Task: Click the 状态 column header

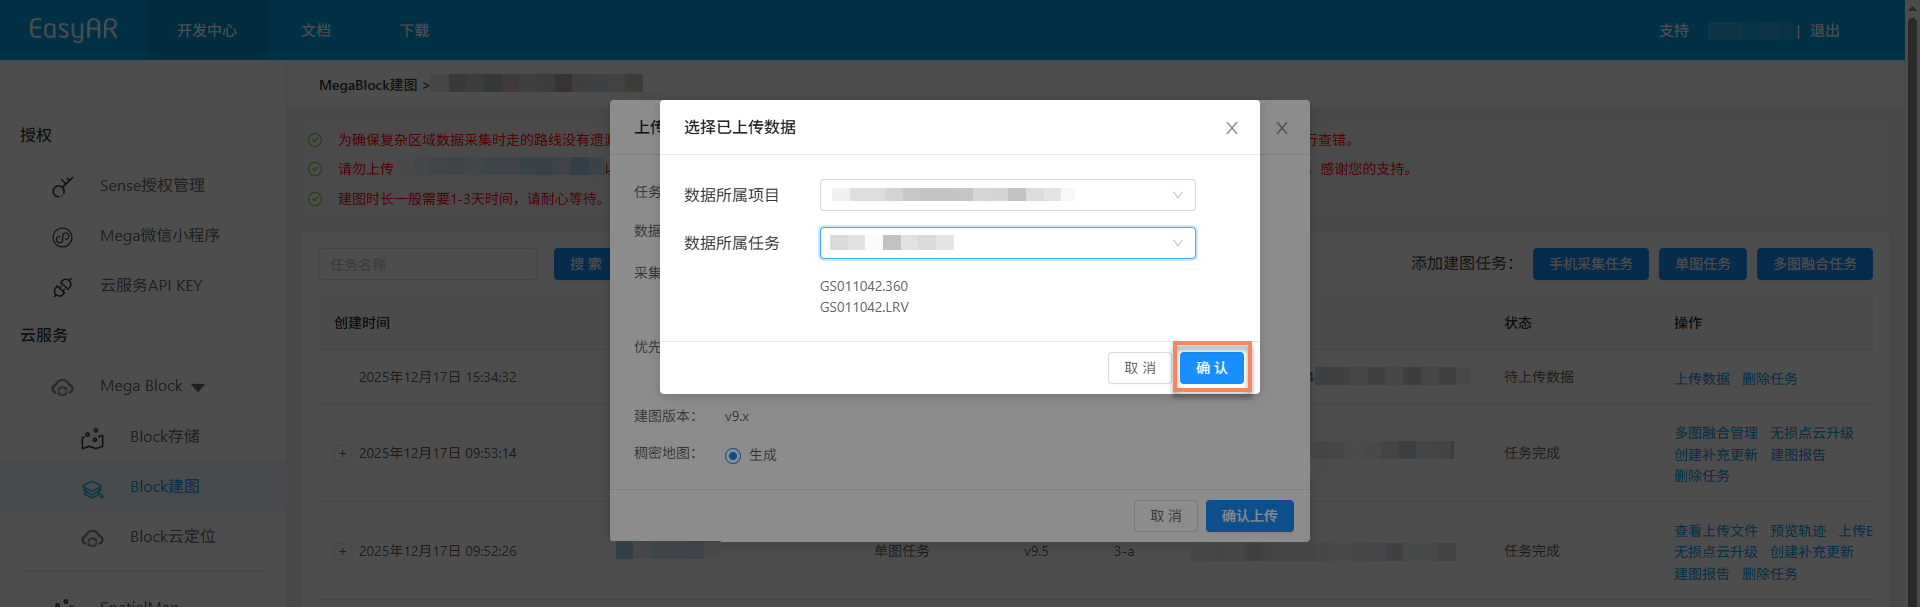Action: pos(1518,323)
